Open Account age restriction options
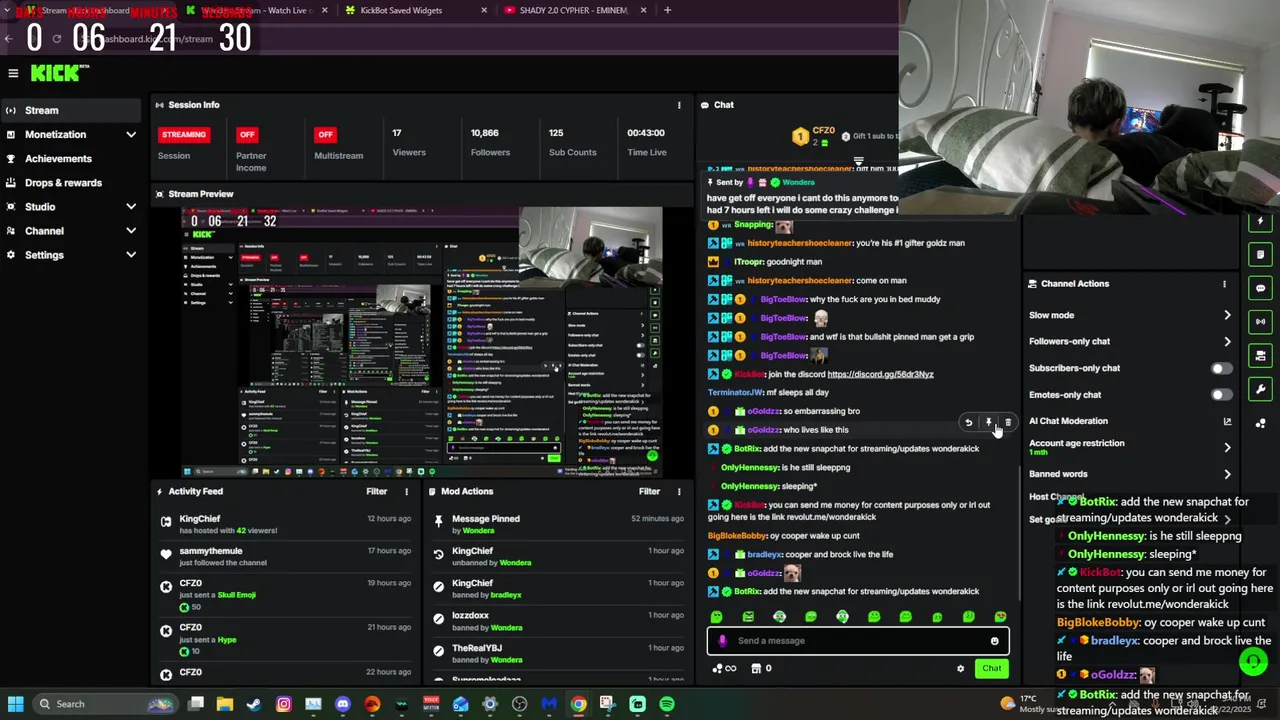The image size is (1280, 720). tap(1227, 448)
